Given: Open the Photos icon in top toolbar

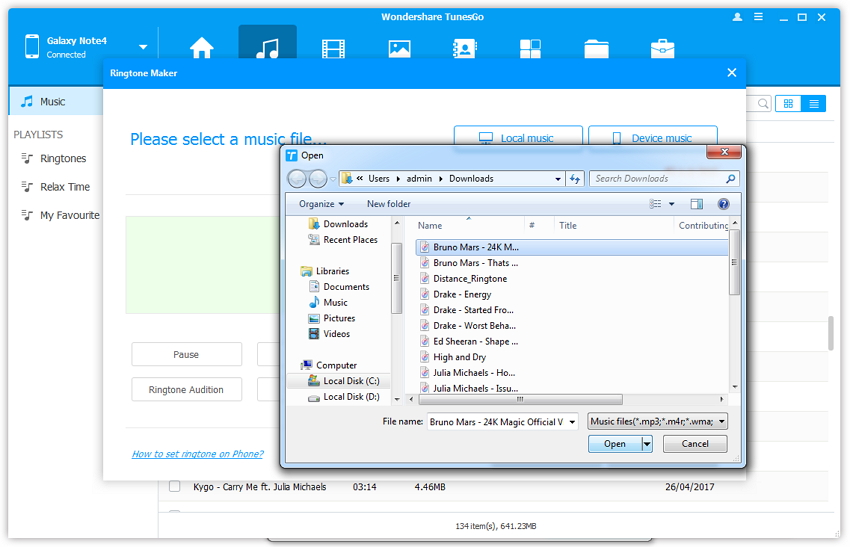Looking at the screenshot, I should [x=399, y=48].
